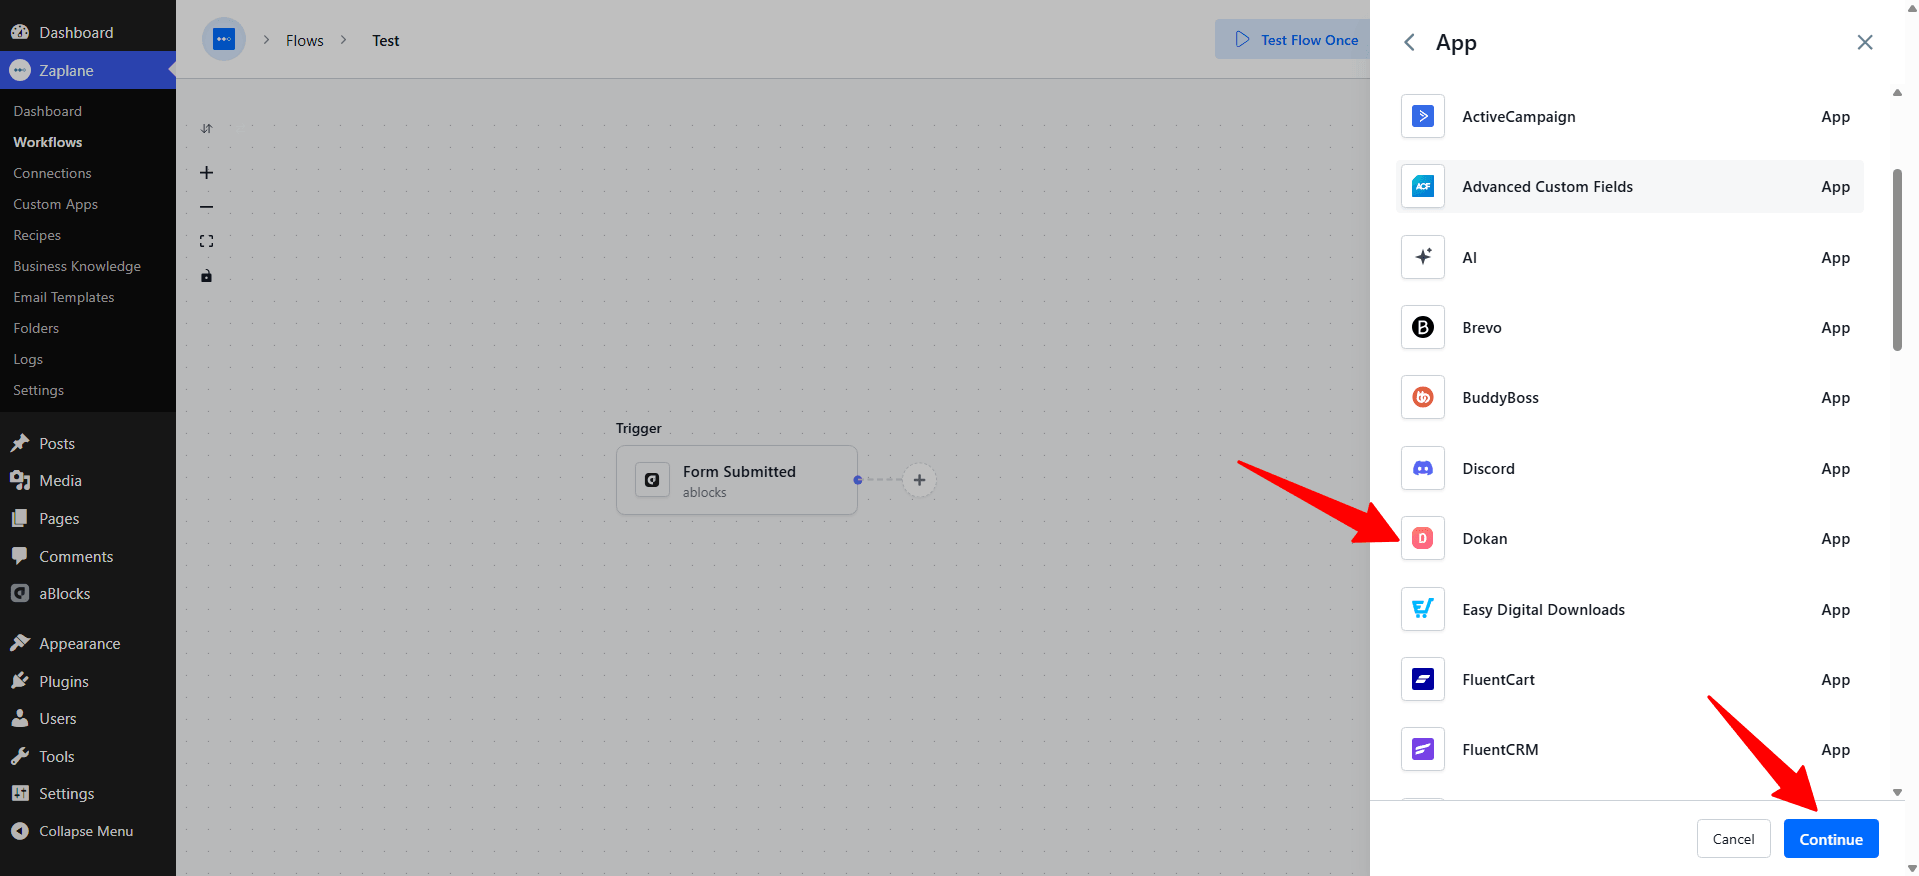Go back from the App panel
Screen dimensions: 1919x876
click(x=1409, y=42)
